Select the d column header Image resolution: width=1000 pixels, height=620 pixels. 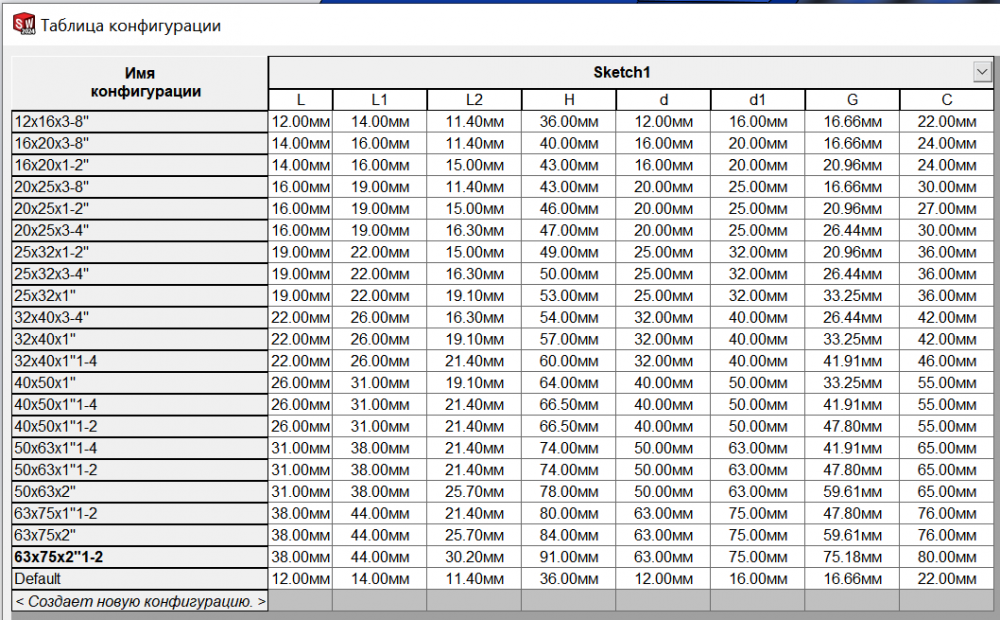point(663,100)
